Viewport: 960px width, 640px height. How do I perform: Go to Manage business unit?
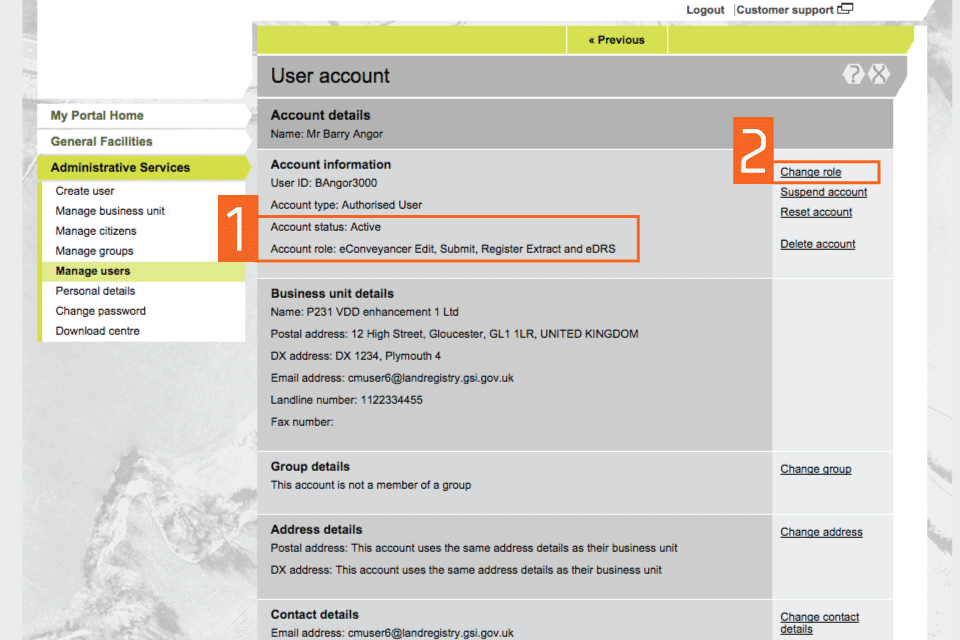click(x=110, y=211)
